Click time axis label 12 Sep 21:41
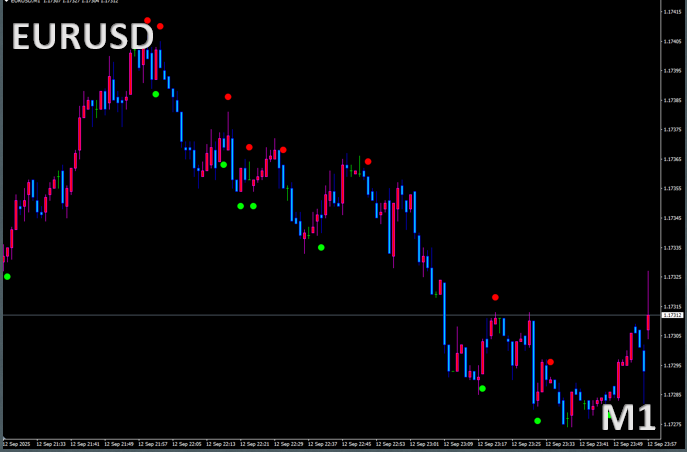The image size is (687, 452). (85, 444)
